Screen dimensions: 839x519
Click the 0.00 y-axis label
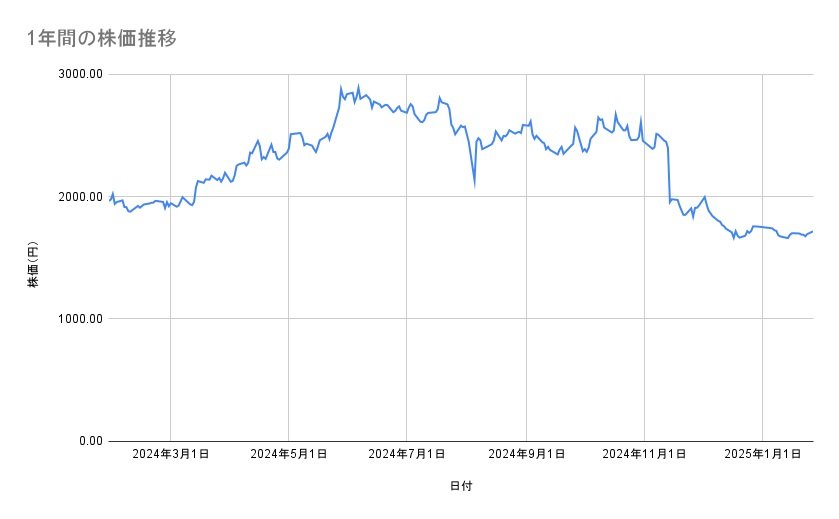pyautogui.click(x=87, y=441)
